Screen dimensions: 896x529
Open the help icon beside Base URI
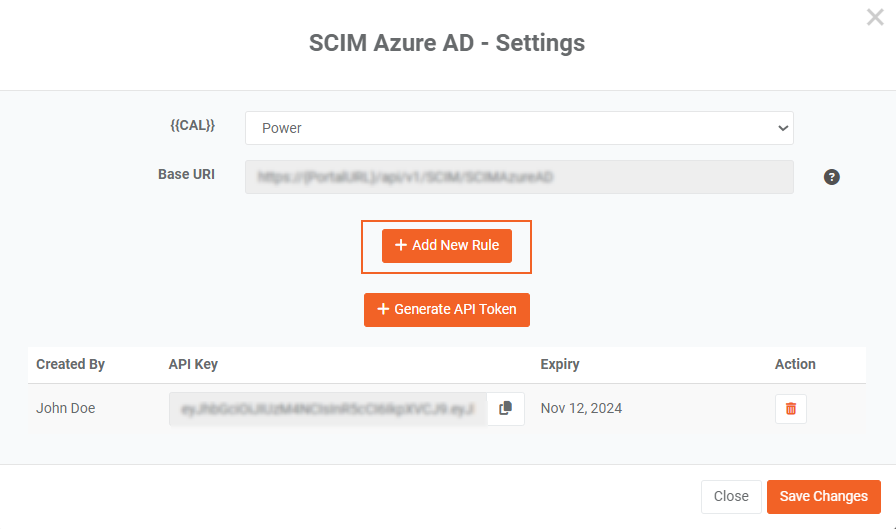(x=831, y=177)
